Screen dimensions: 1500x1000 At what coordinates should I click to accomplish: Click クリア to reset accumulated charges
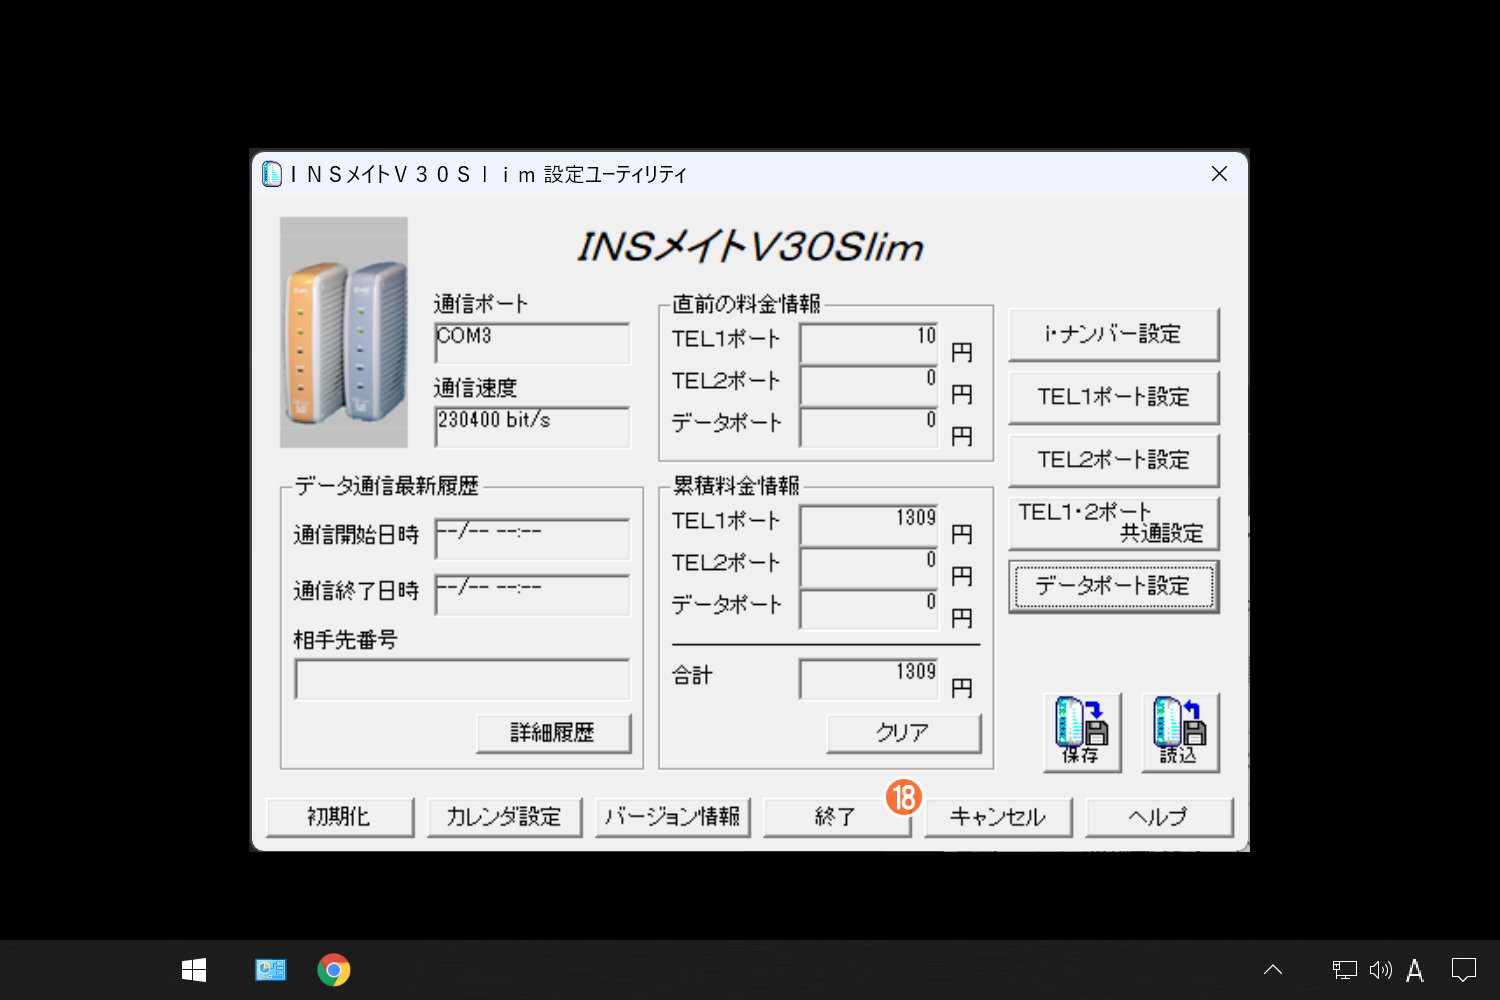(904, 733)
